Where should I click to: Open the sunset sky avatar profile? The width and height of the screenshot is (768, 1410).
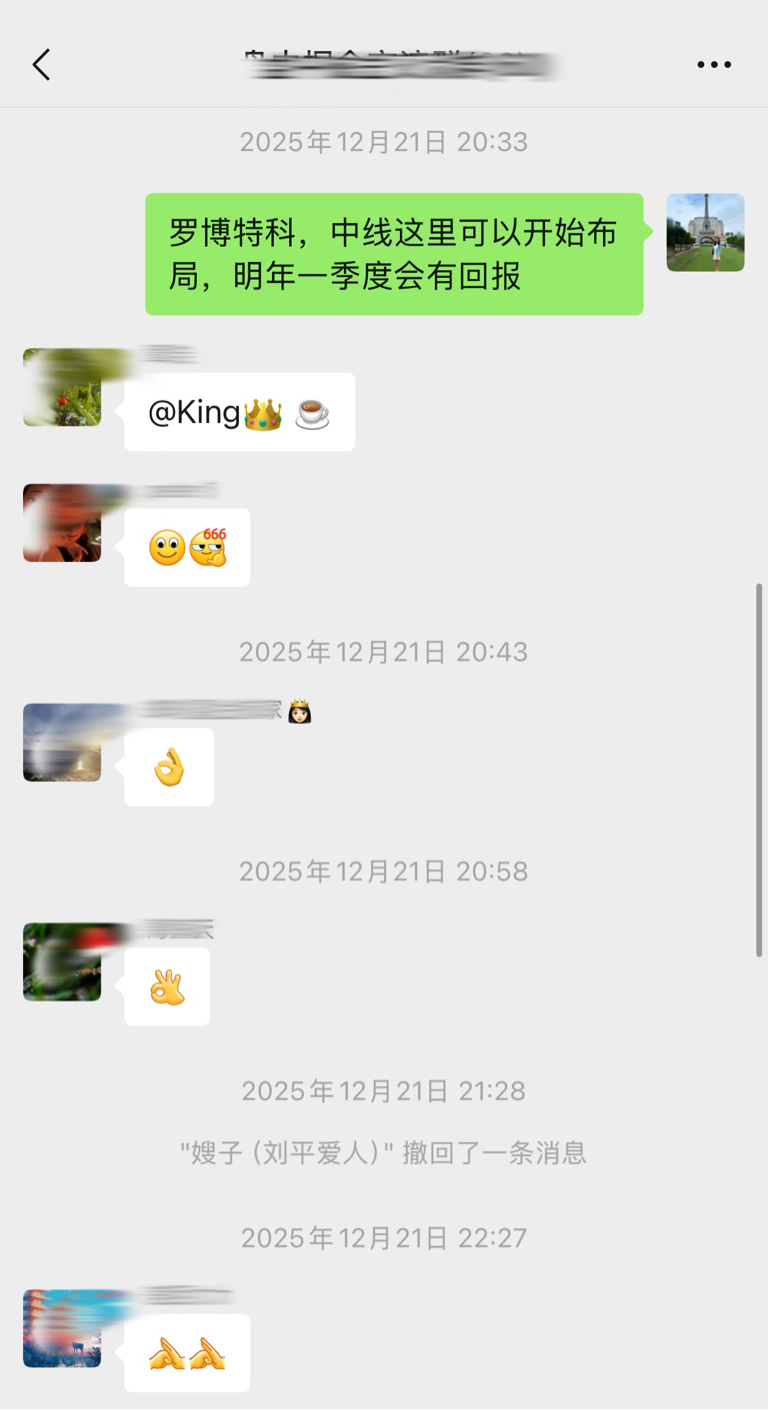pyautogui.click(x=62, y=742)
